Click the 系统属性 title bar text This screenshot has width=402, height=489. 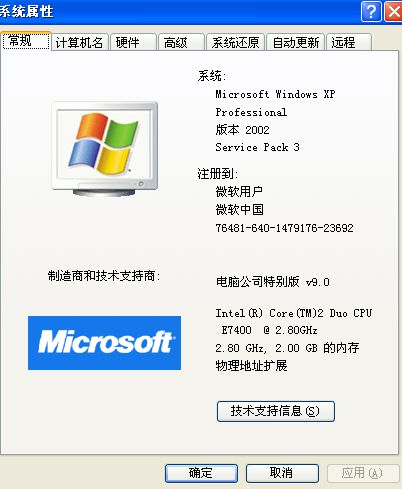point(27,12)
